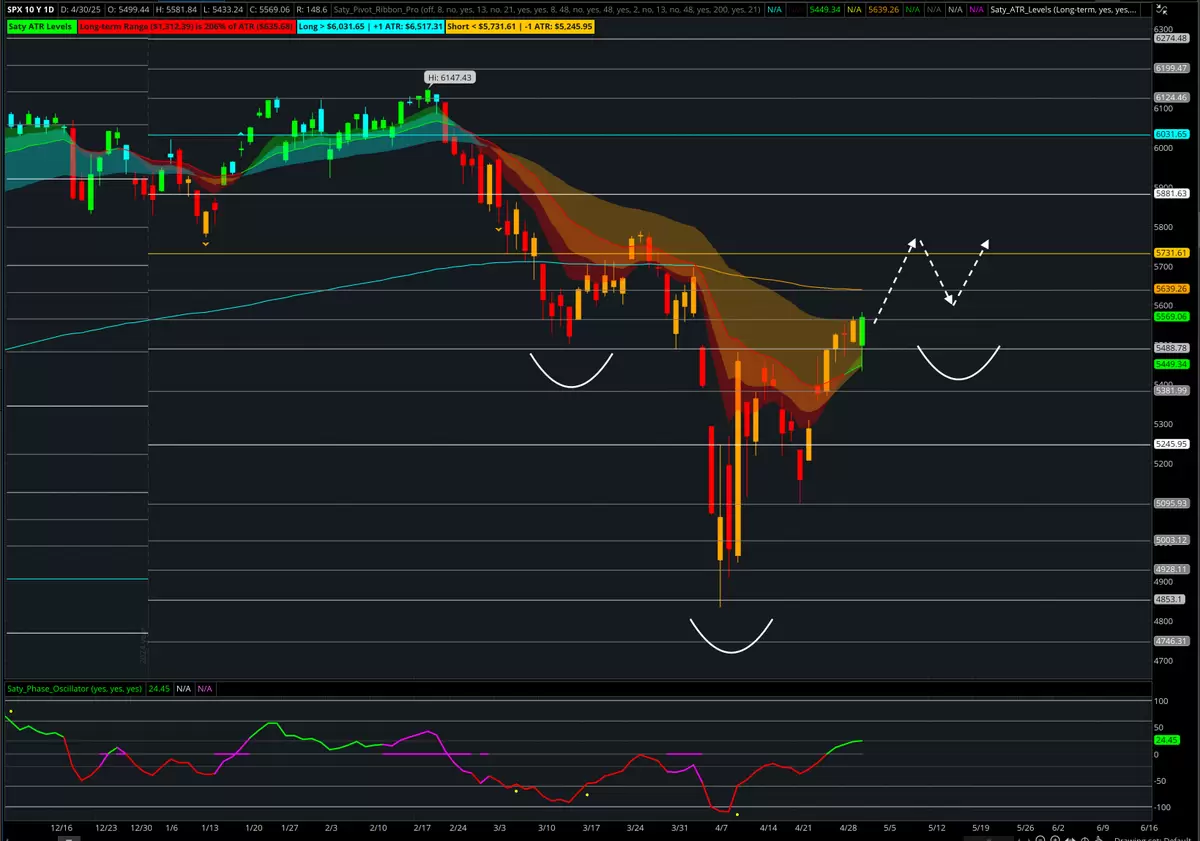Viewport: 1200px width, 841px height.
Task: Click the cyan 6031.65 price level bubble
Action: click(x=1169, y=134)
